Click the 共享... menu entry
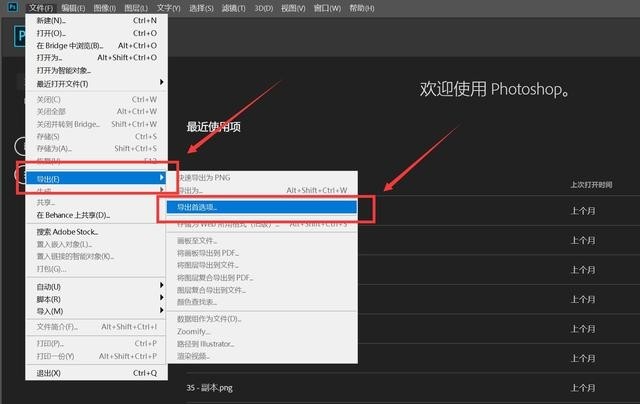 pos(96,202)
